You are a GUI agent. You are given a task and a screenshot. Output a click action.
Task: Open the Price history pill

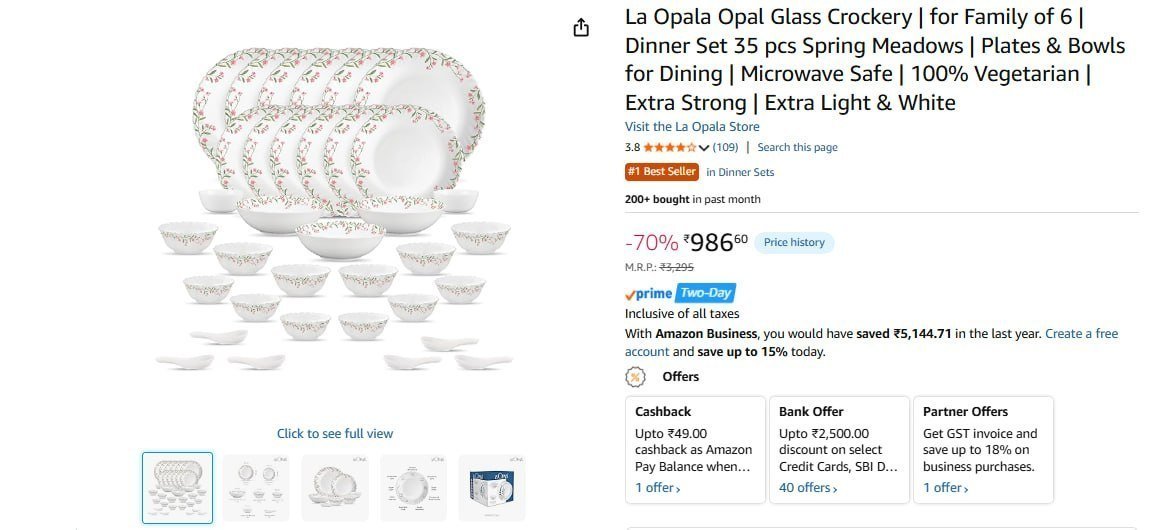(794, 243)
